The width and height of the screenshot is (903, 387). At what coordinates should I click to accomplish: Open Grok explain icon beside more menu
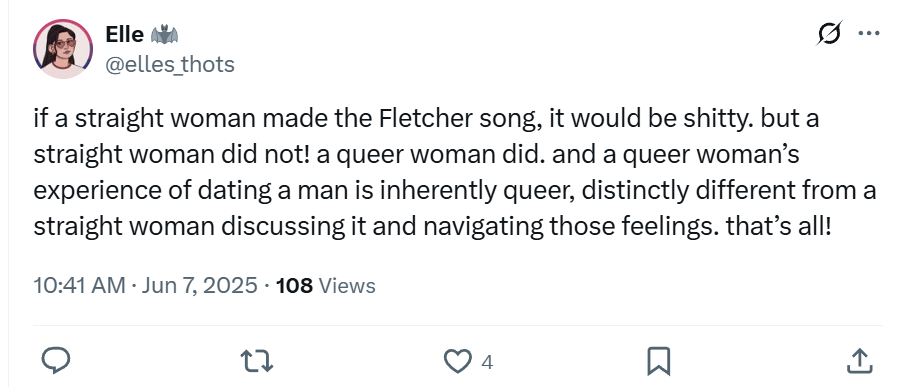[x=830, y=33]
